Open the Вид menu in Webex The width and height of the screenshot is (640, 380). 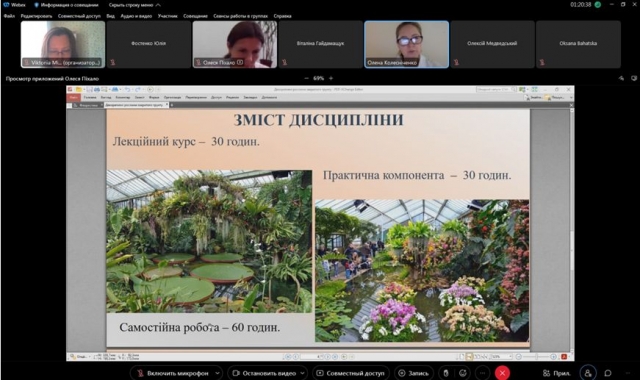coord(111,16)
